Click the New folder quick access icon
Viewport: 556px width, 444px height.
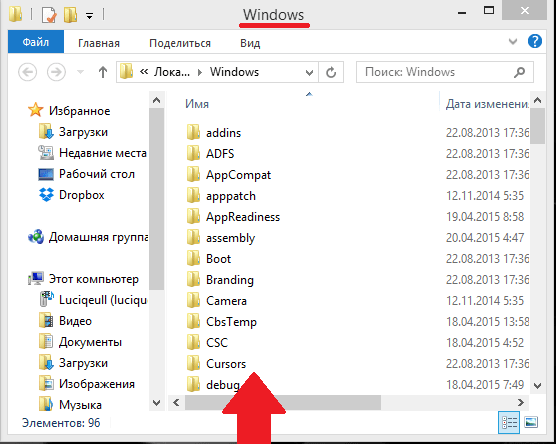tap(71, 15)
